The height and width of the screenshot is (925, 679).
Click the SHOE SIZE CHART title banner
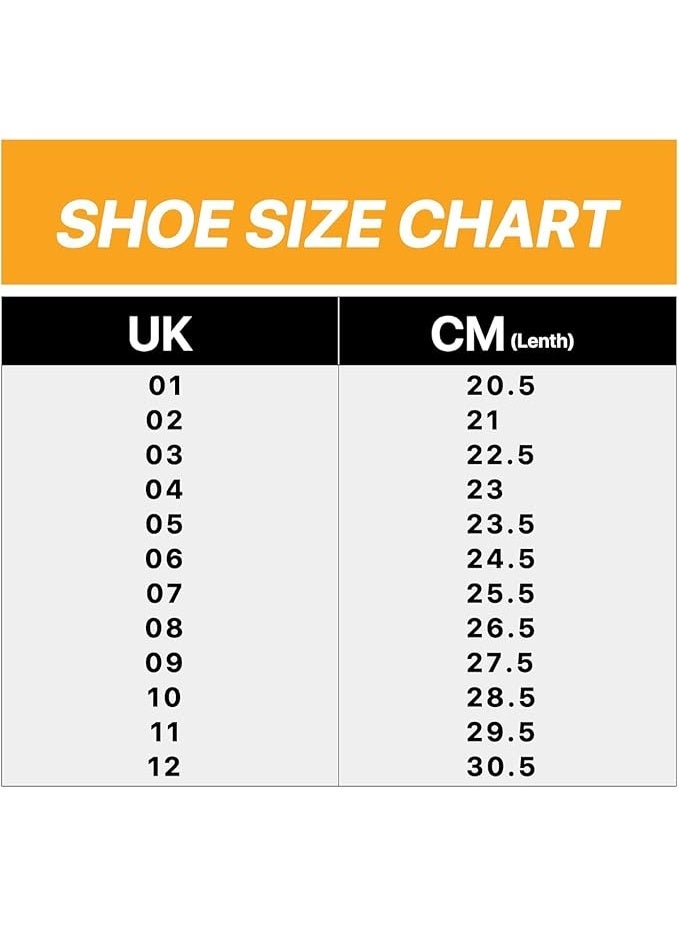339,223
